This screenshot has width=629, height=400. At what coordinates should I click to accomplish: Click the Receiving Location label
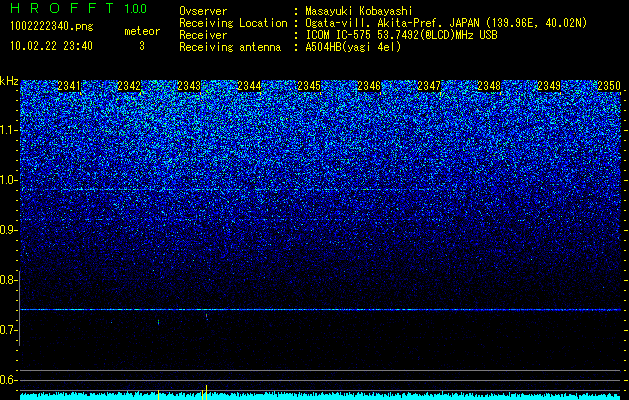coord(233,23)
